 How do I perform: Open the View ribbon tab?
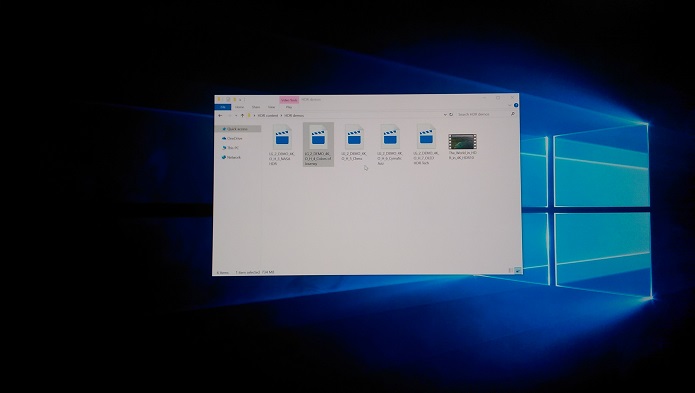tap(271, 107)
